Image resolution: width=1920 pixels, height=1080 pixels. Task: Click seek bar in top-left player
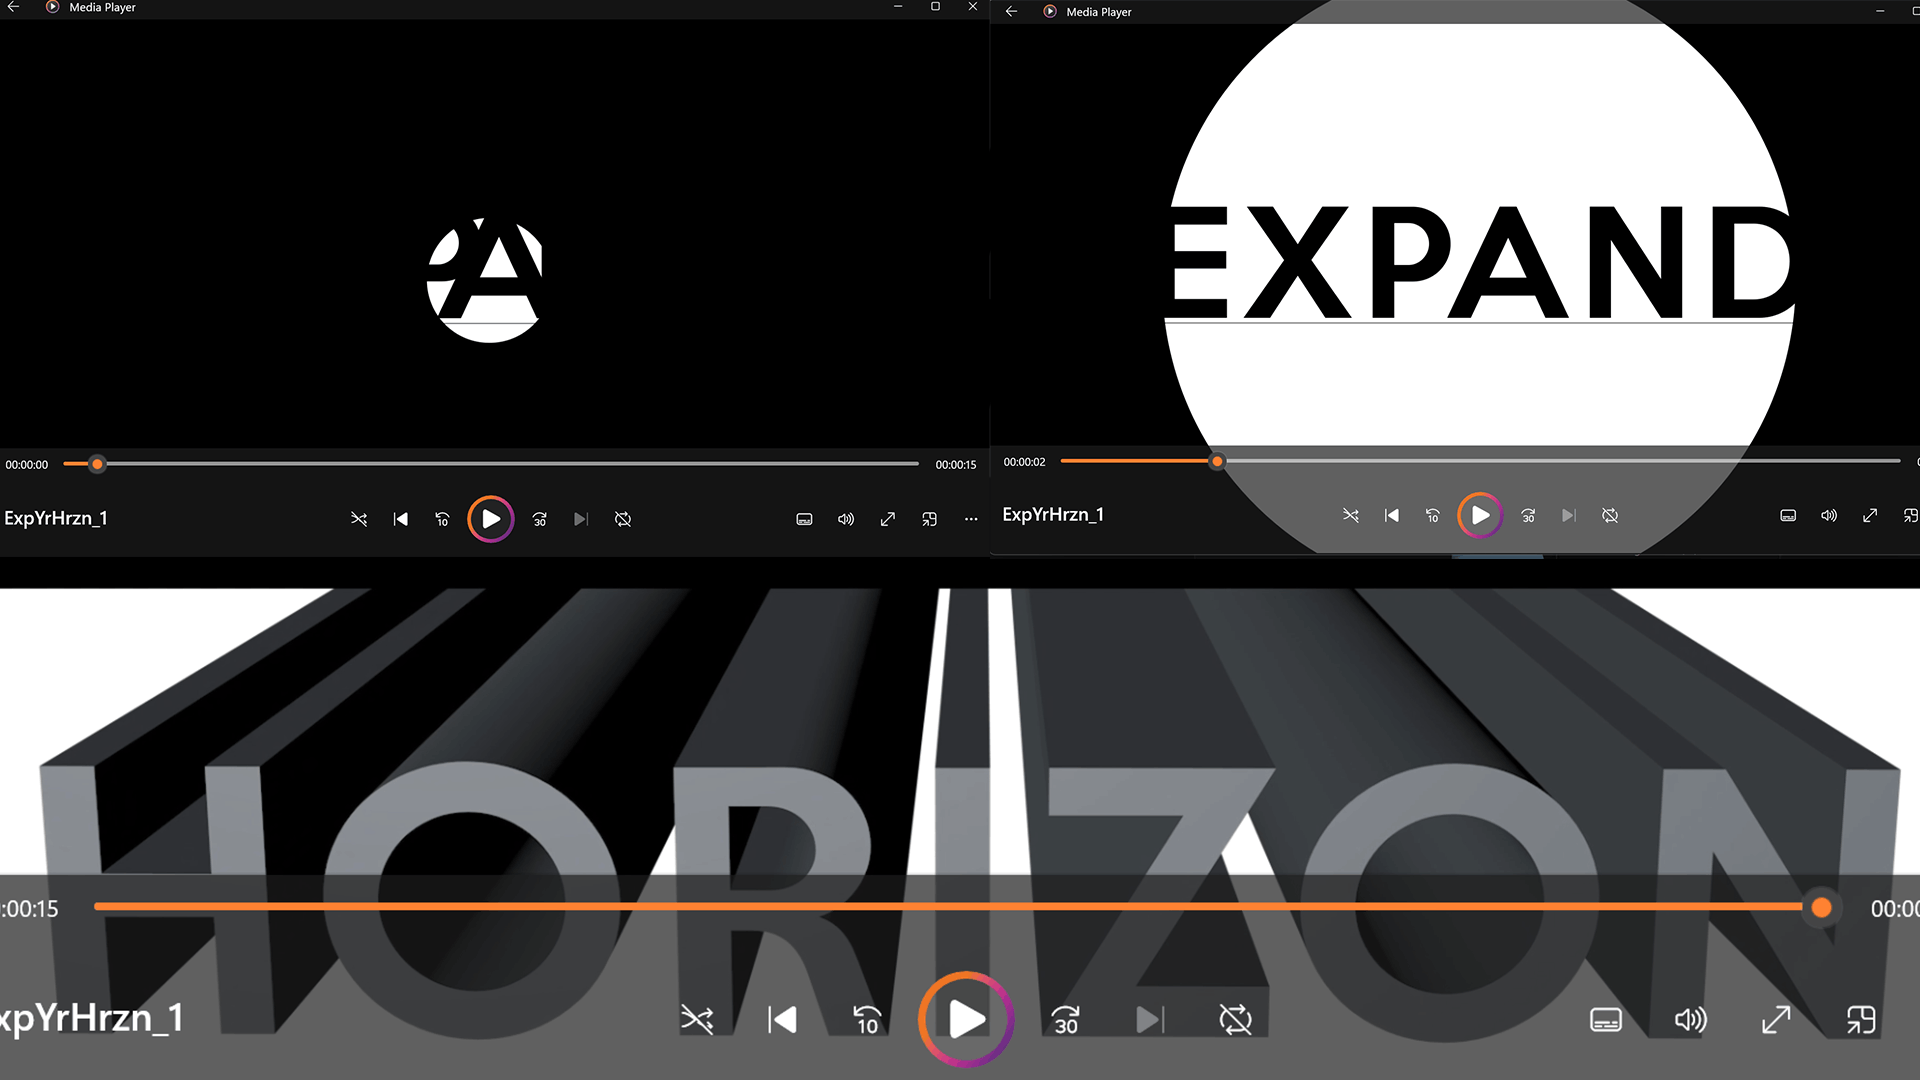pos(500,464)
